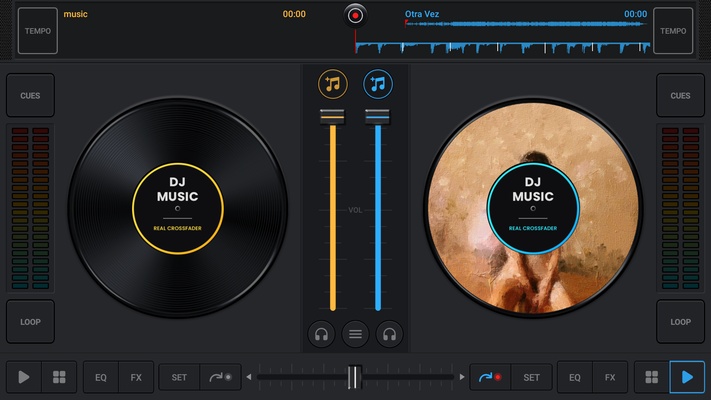Viewport: 711px width, 400px height.
Task: Jump to cue point on left deck
Action: (220, 377)
